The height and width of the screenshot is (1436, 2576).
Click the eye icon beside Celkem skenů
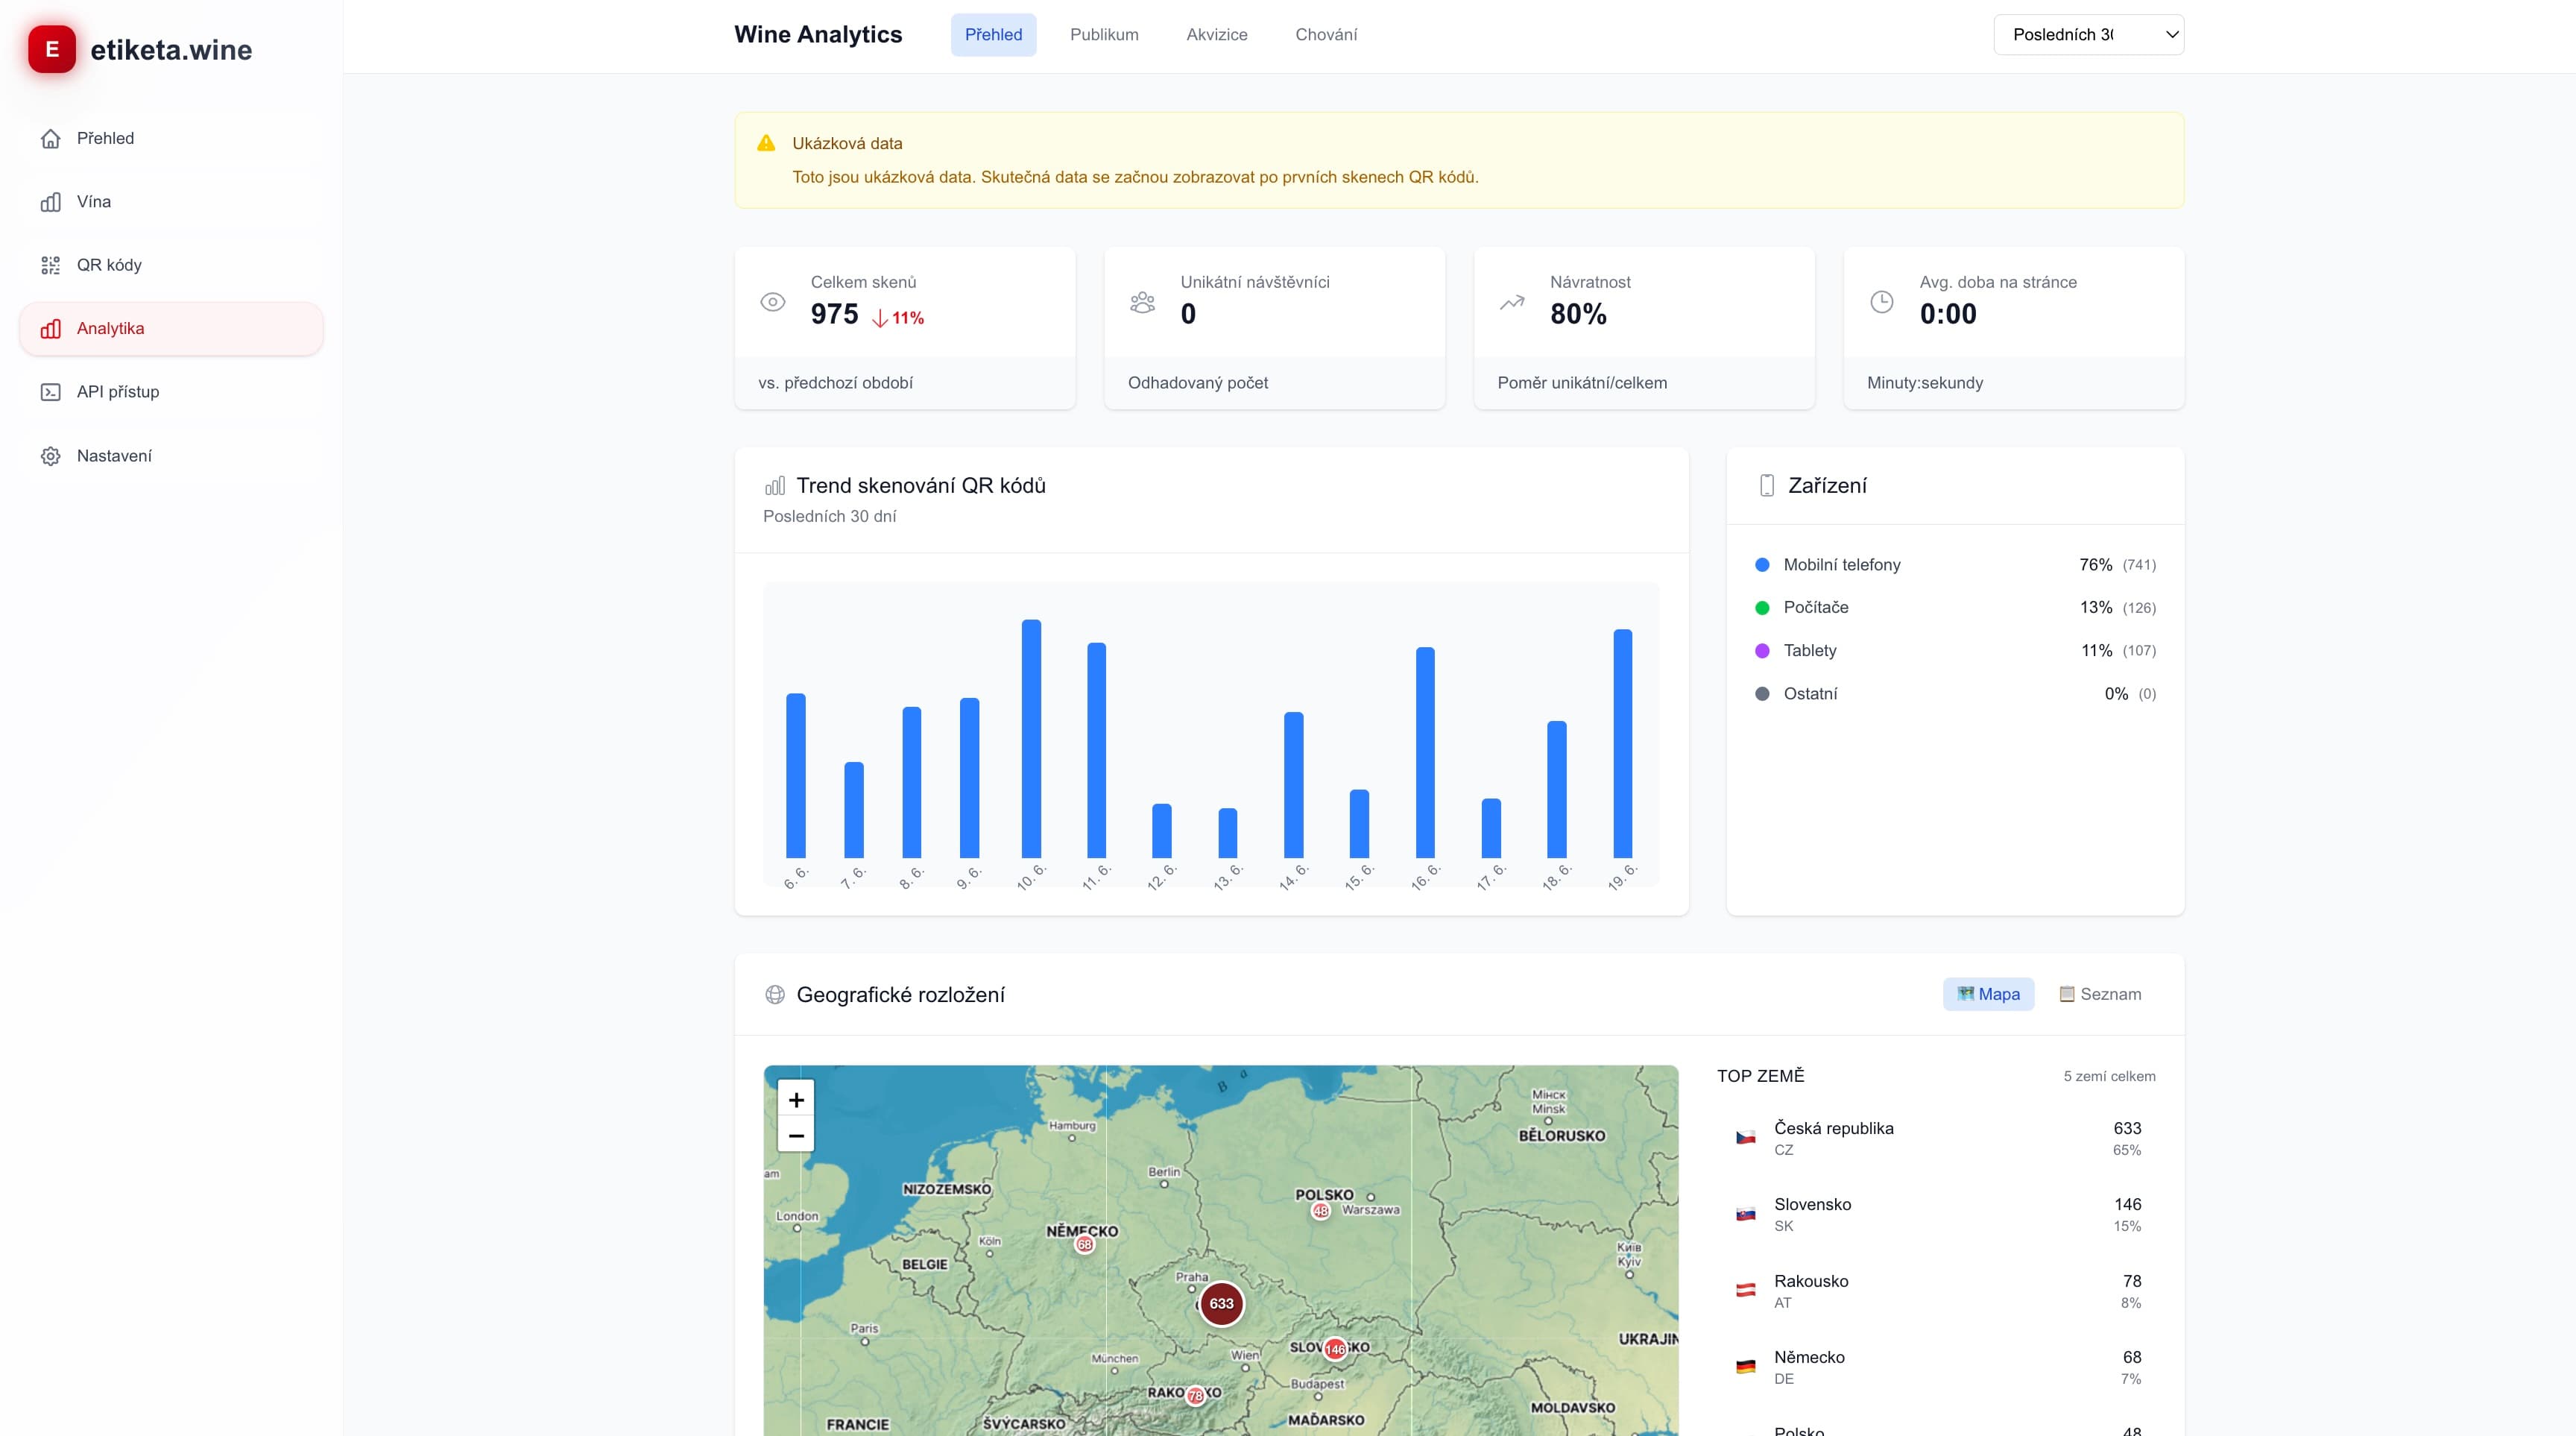click(773, 302)
